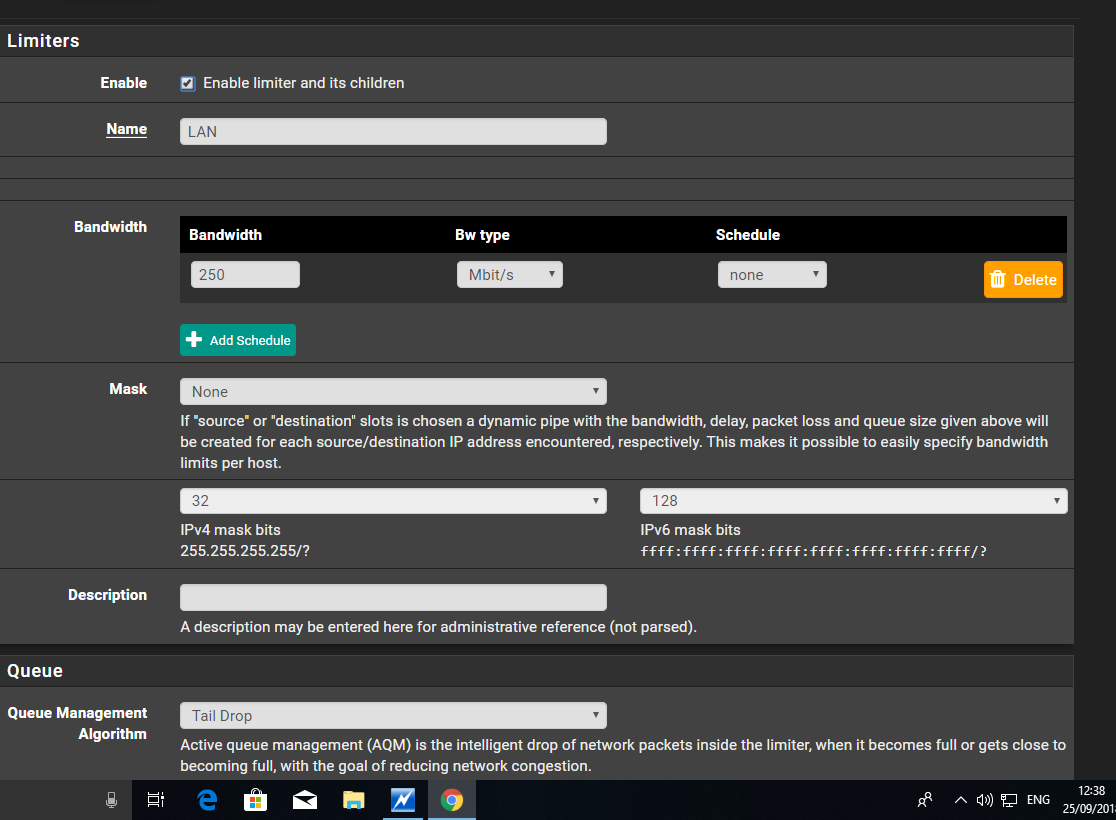Open the People icon in system tray
The height and width of the screenshot is (820, 1116).
925,800
